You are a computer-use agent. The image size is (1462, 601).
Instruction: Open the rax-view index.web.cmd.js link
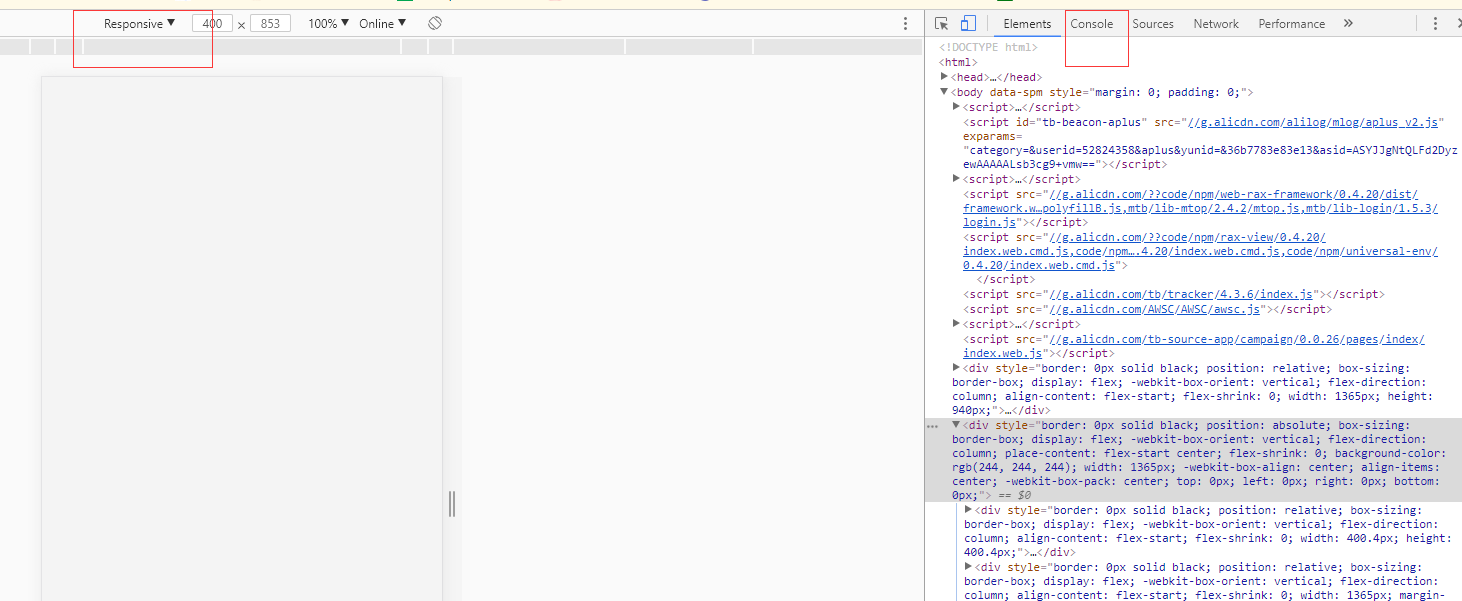(x=1200, y=251)
